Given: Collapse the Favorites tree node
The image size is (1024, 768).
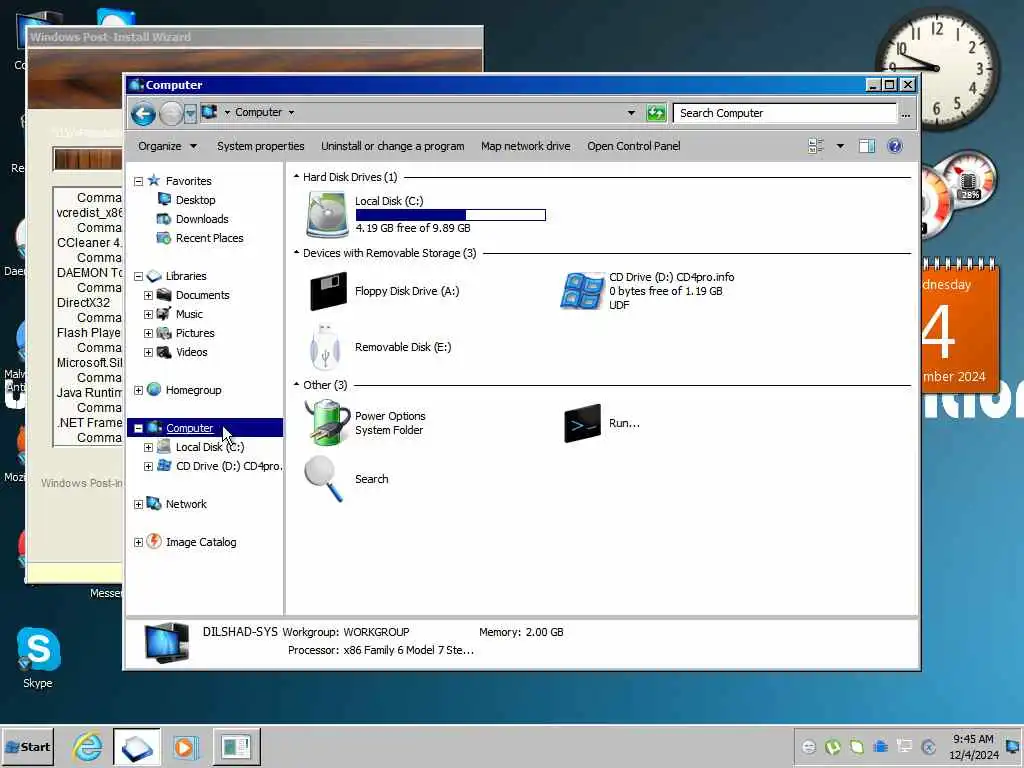Looking at the screenshot, I should pyautogui.click(x=138, y=182).
